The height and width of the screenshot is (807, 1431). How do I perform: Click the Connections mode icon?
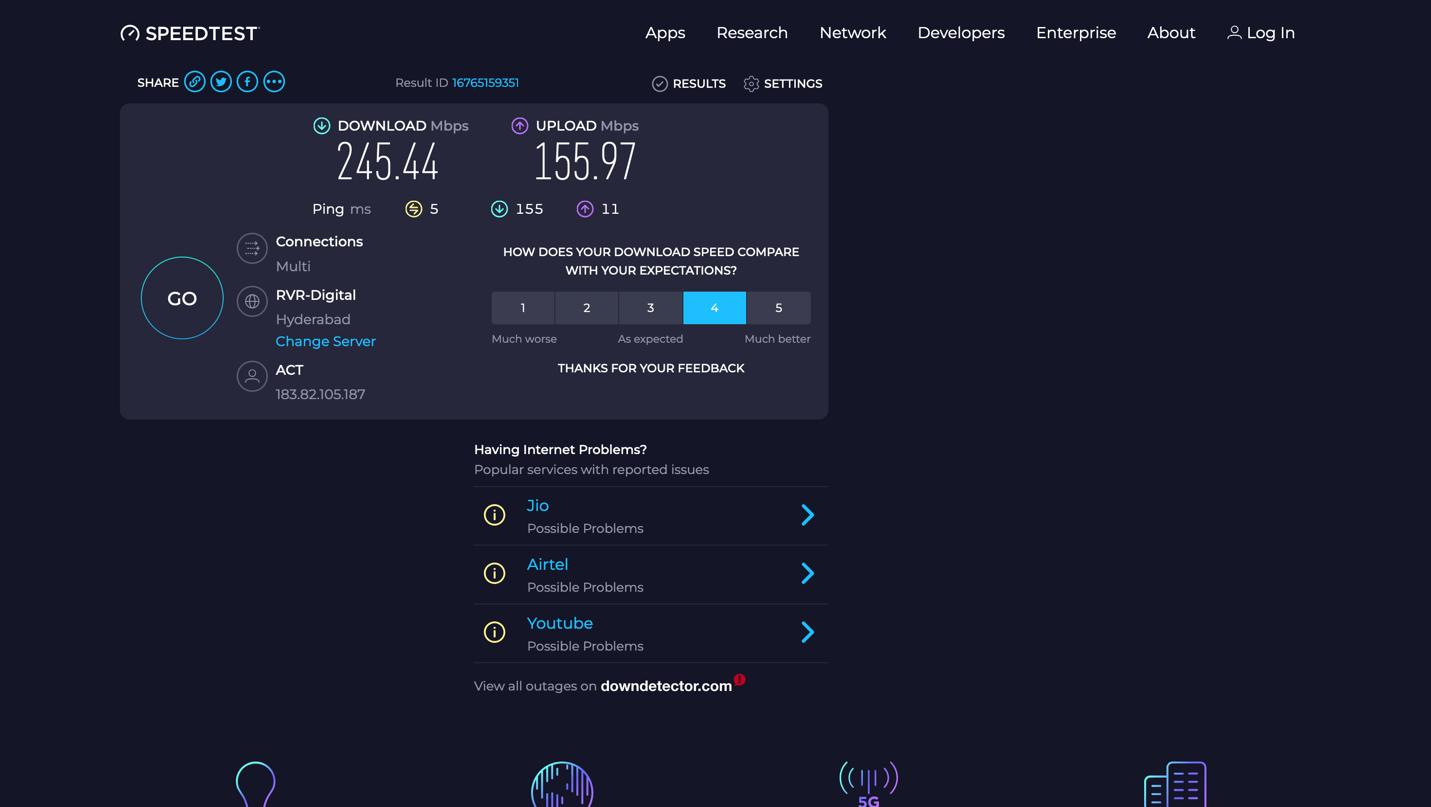252,248
